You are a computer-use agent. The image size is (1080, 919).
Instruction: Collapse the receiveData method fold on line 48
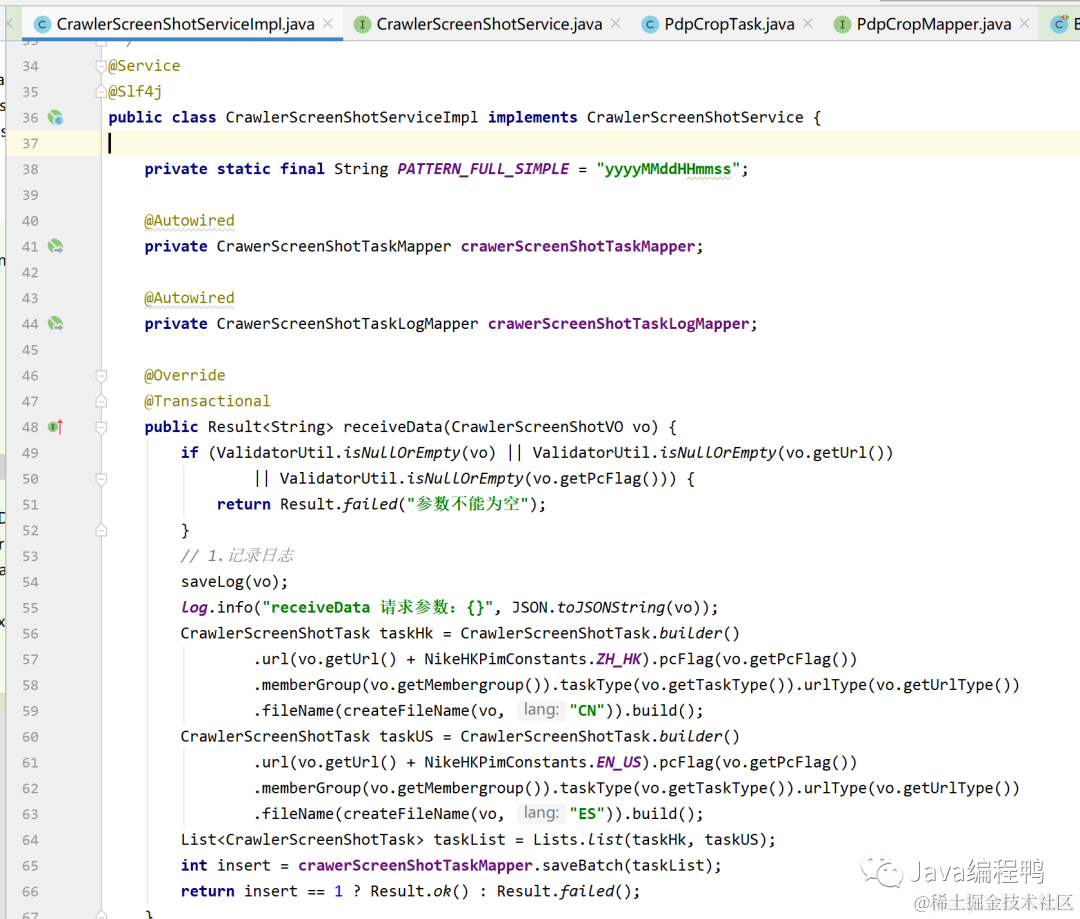point(101,427)
